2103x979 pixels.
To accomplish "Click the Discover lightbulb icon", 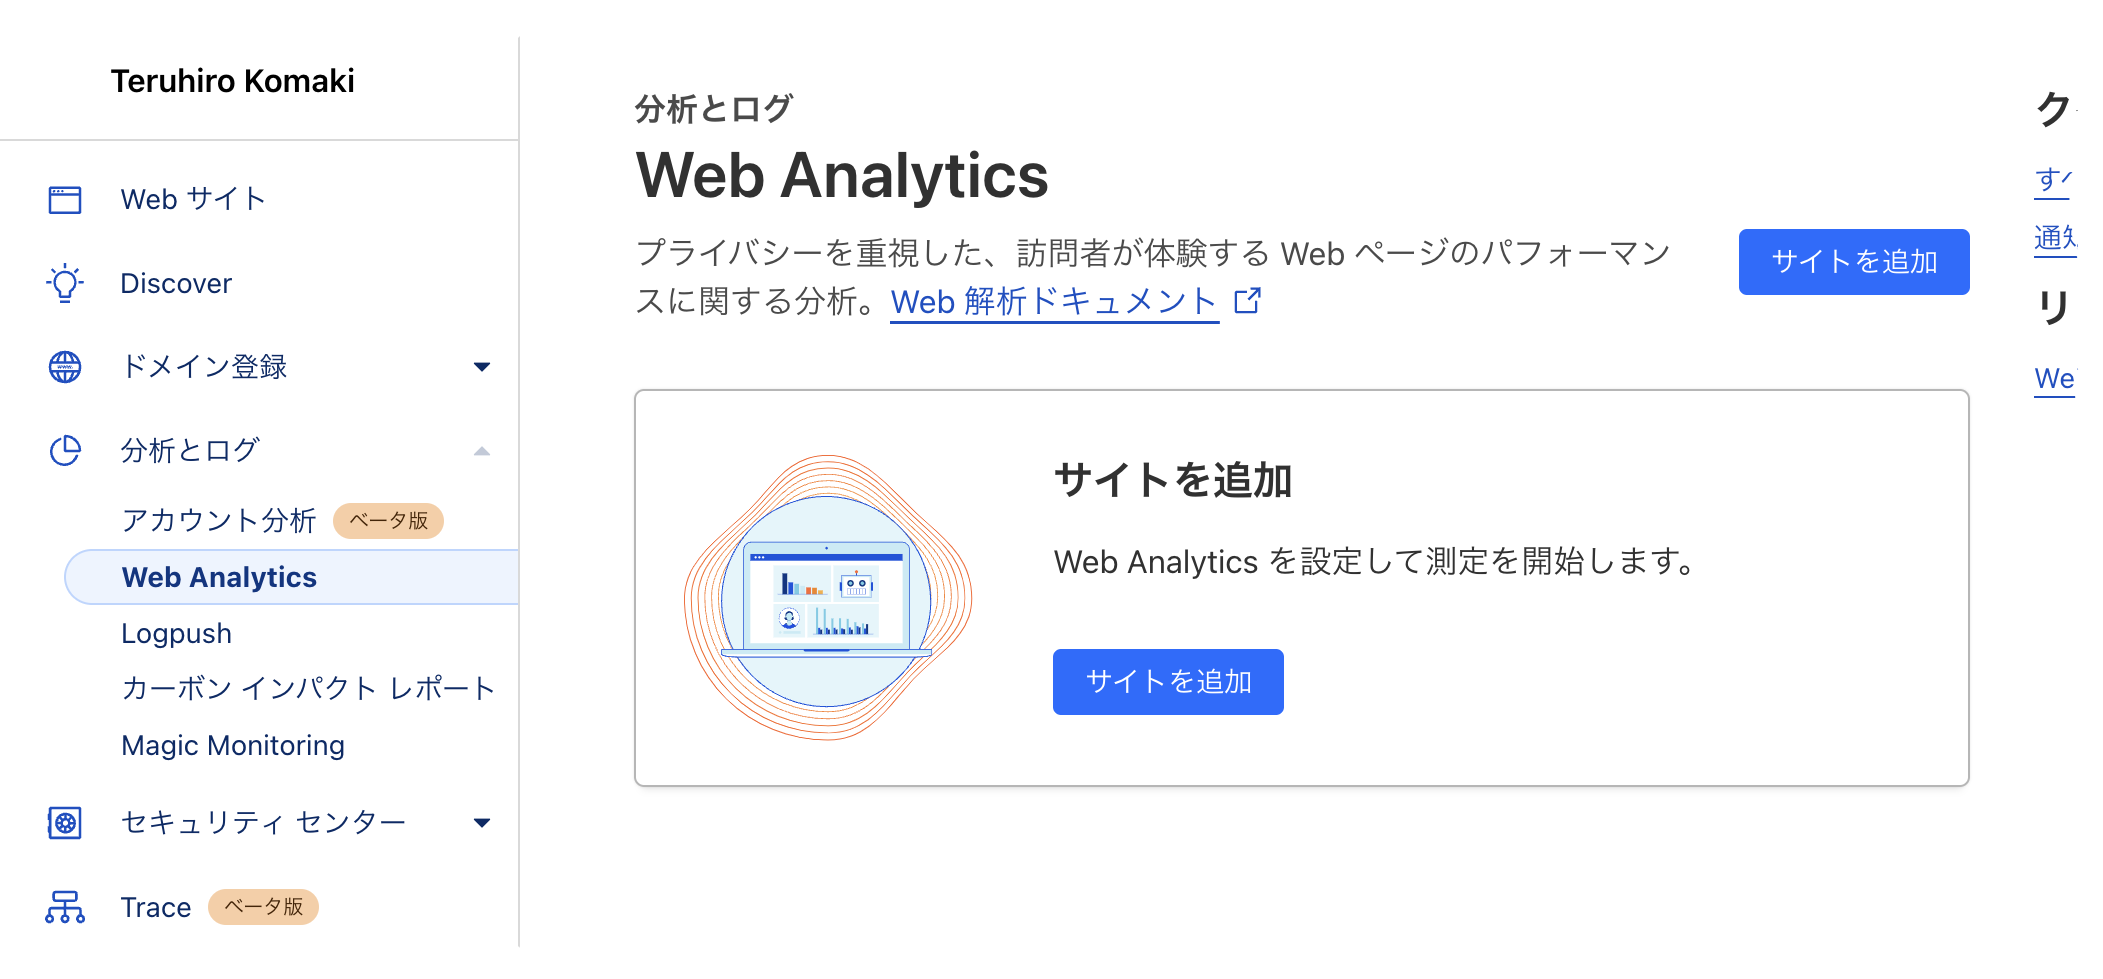I will [x=63, y=283].
